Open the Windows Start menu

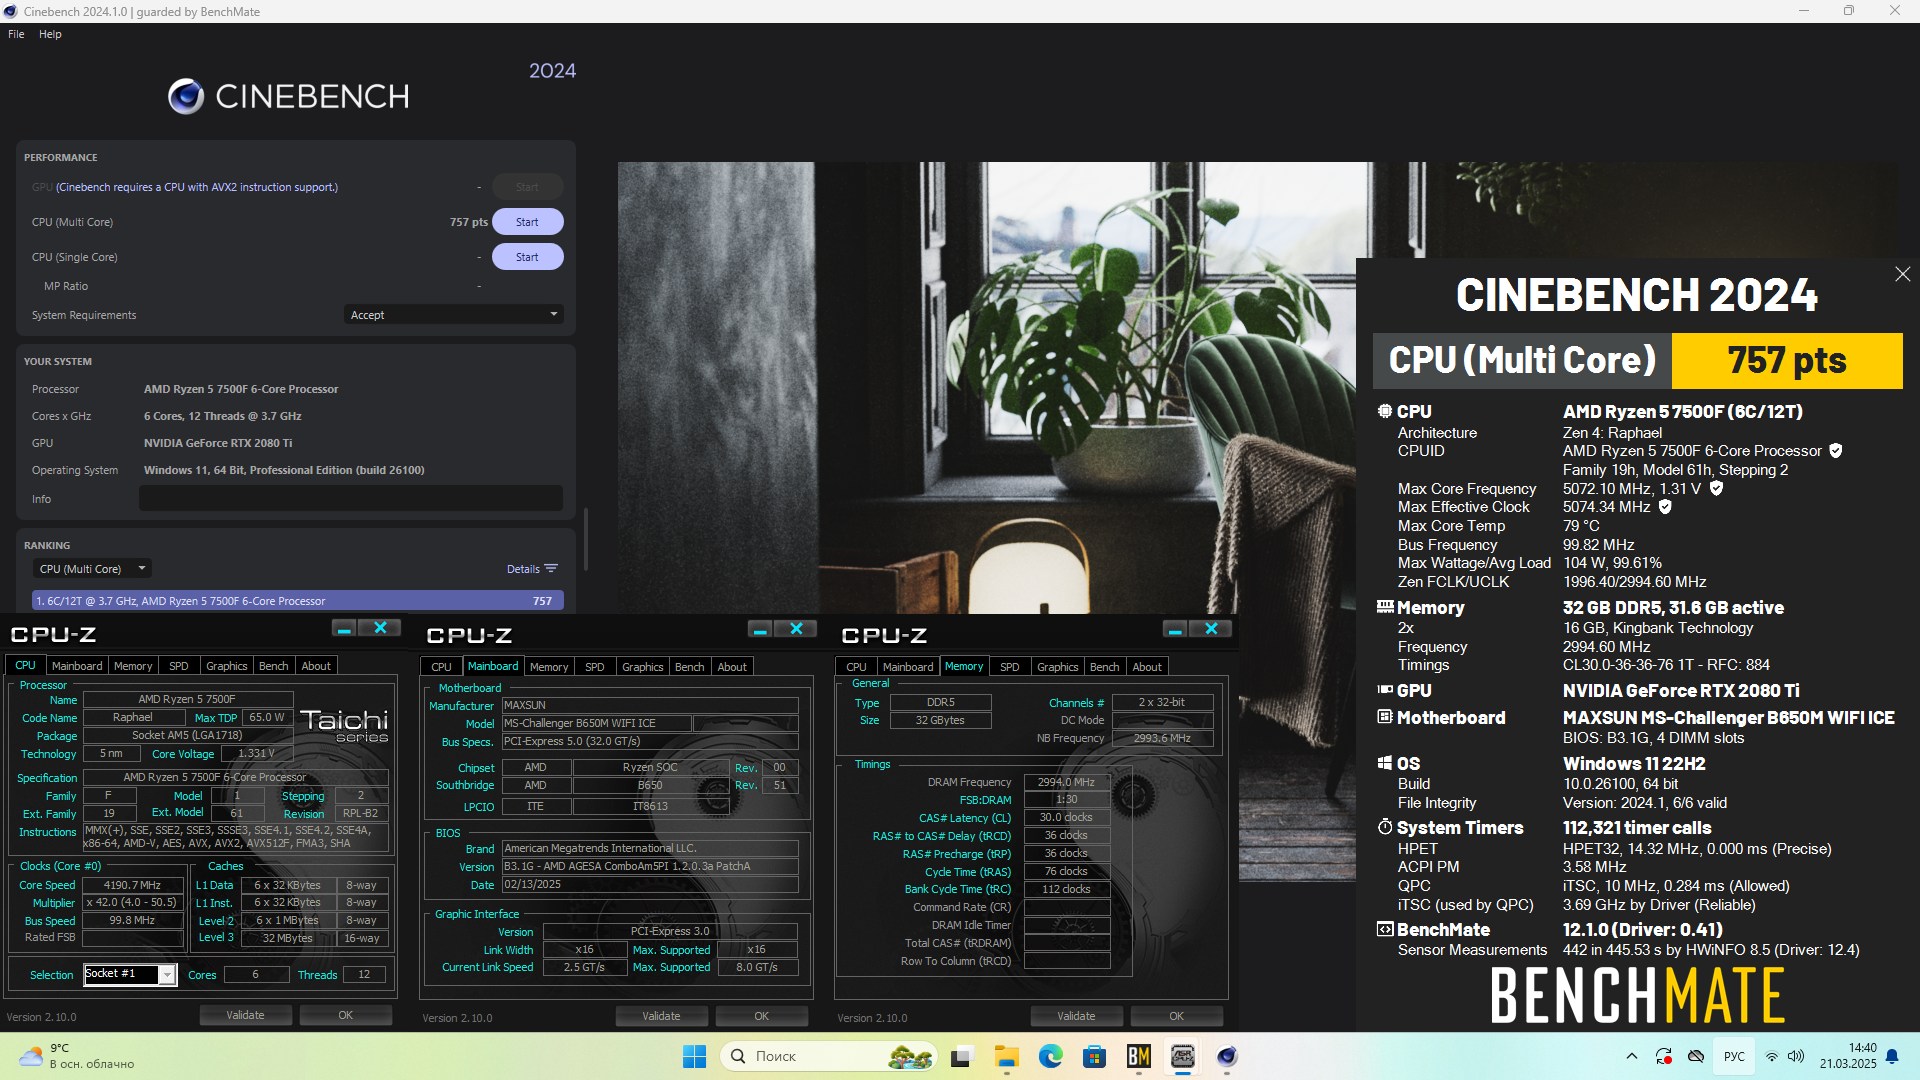click(x=694, y=1056)
